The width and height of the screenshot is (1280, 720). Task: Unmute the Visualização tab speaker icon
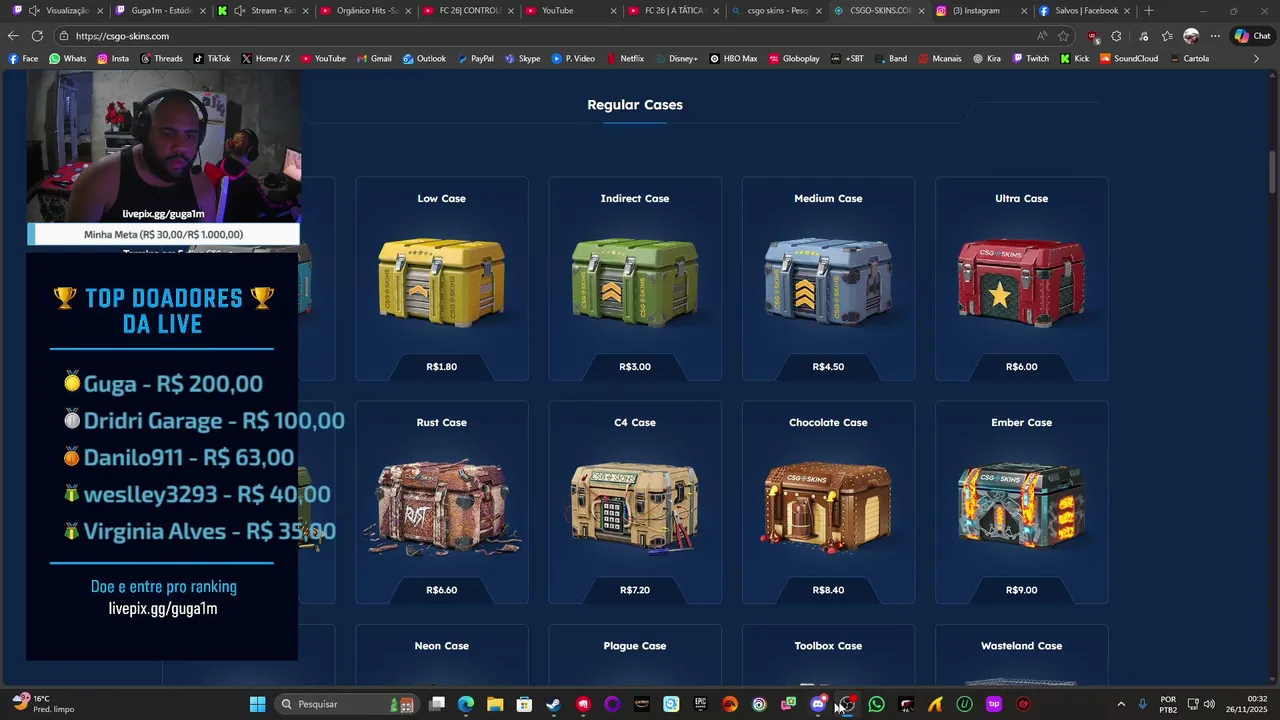pos(34,11)
